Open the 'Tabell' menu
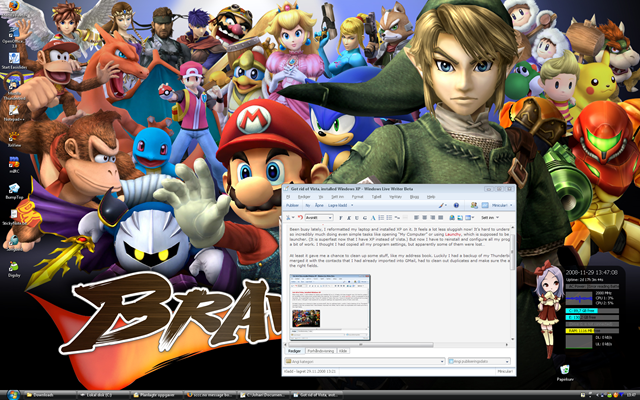Image resolution: width=640 pixels, height=400 pixels. [376, 197]
